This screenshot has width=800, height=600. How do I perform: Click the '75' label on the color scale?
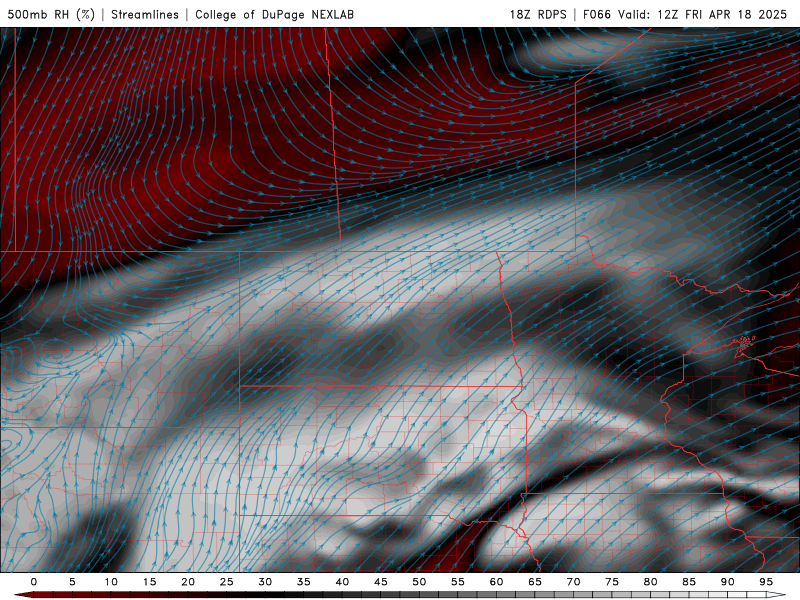pos(612,582)
